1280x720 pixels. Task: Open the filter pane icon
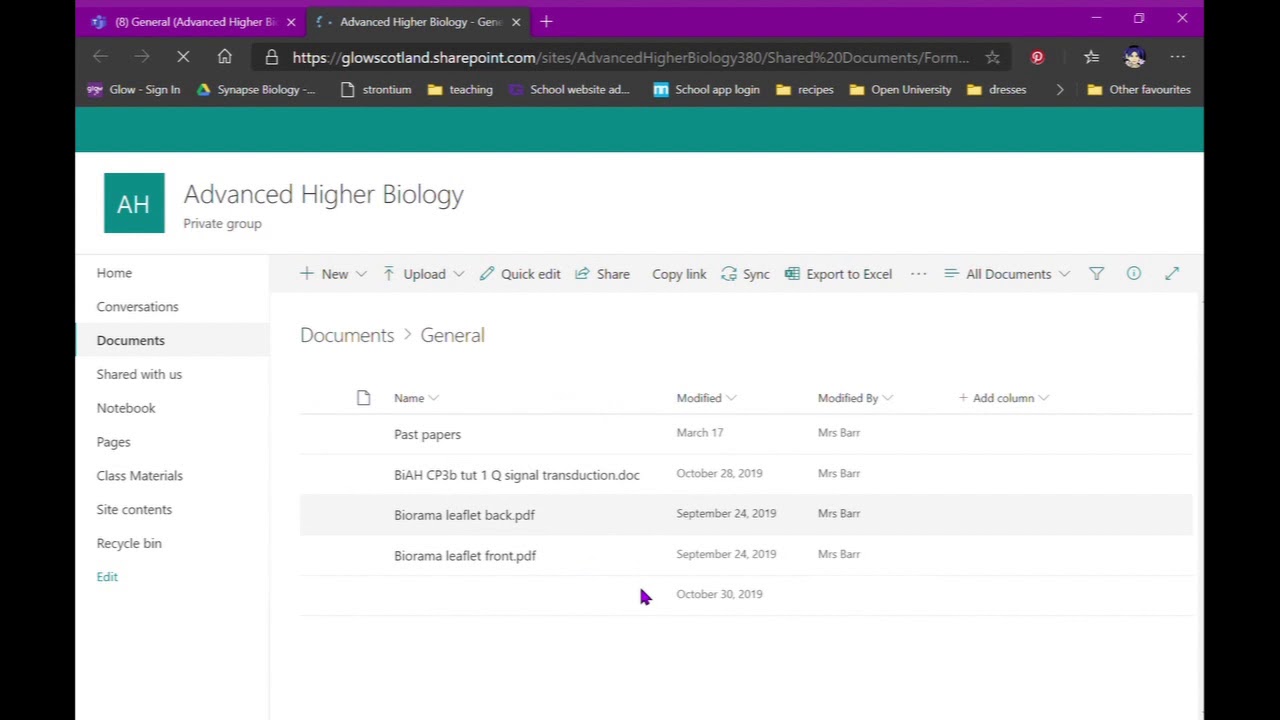1096,273
